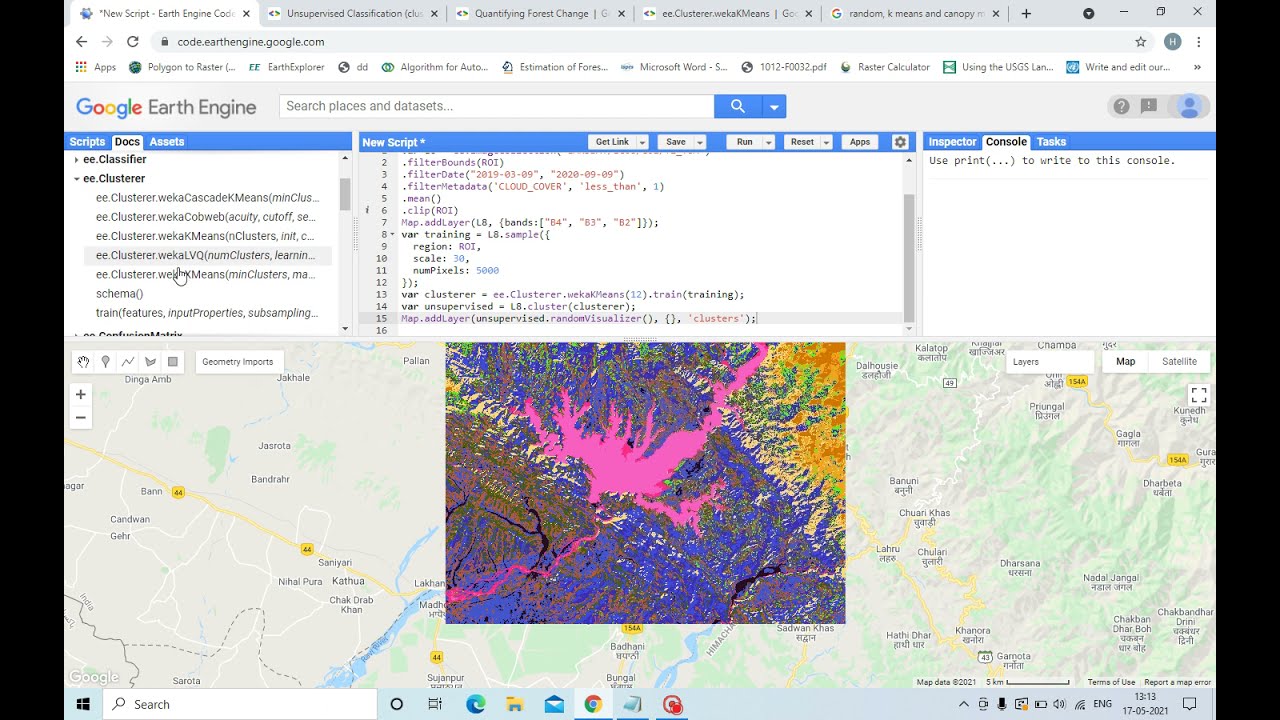Screen dimensions: 1280x720
Task: Open ee.Clusterer.wekaCascadeKMeans doc entry
Action: coord(207,198)
